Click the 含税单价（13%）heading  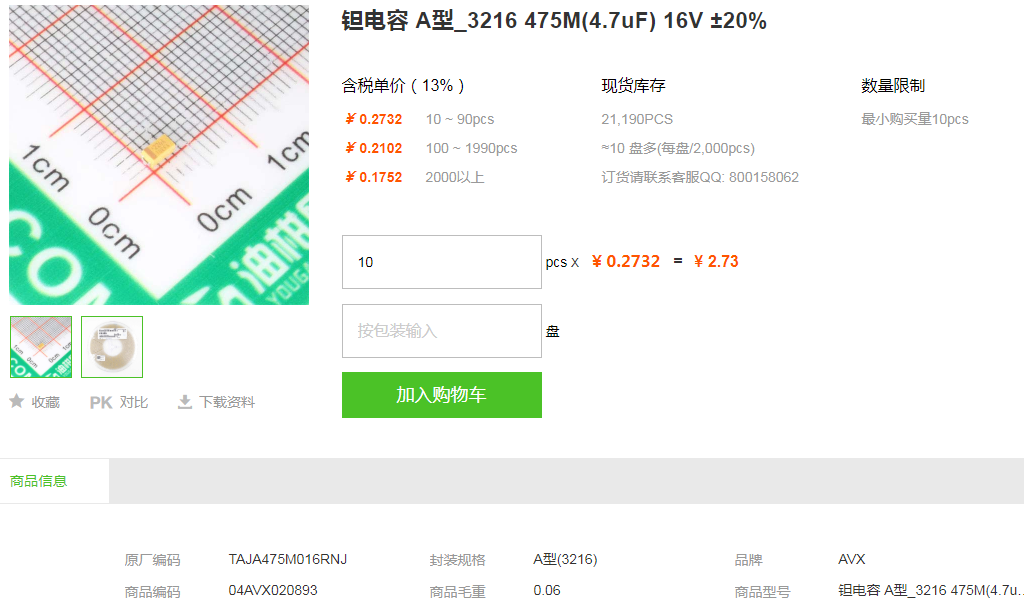click(404, 86)
